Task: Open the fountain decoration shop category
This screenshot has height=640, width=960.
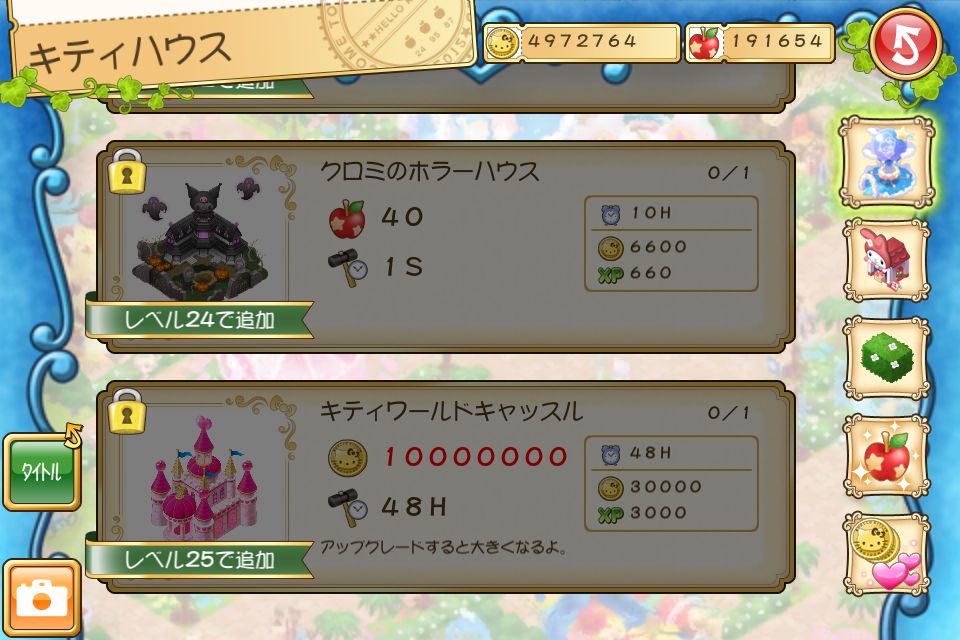Action: coord(887,162)
